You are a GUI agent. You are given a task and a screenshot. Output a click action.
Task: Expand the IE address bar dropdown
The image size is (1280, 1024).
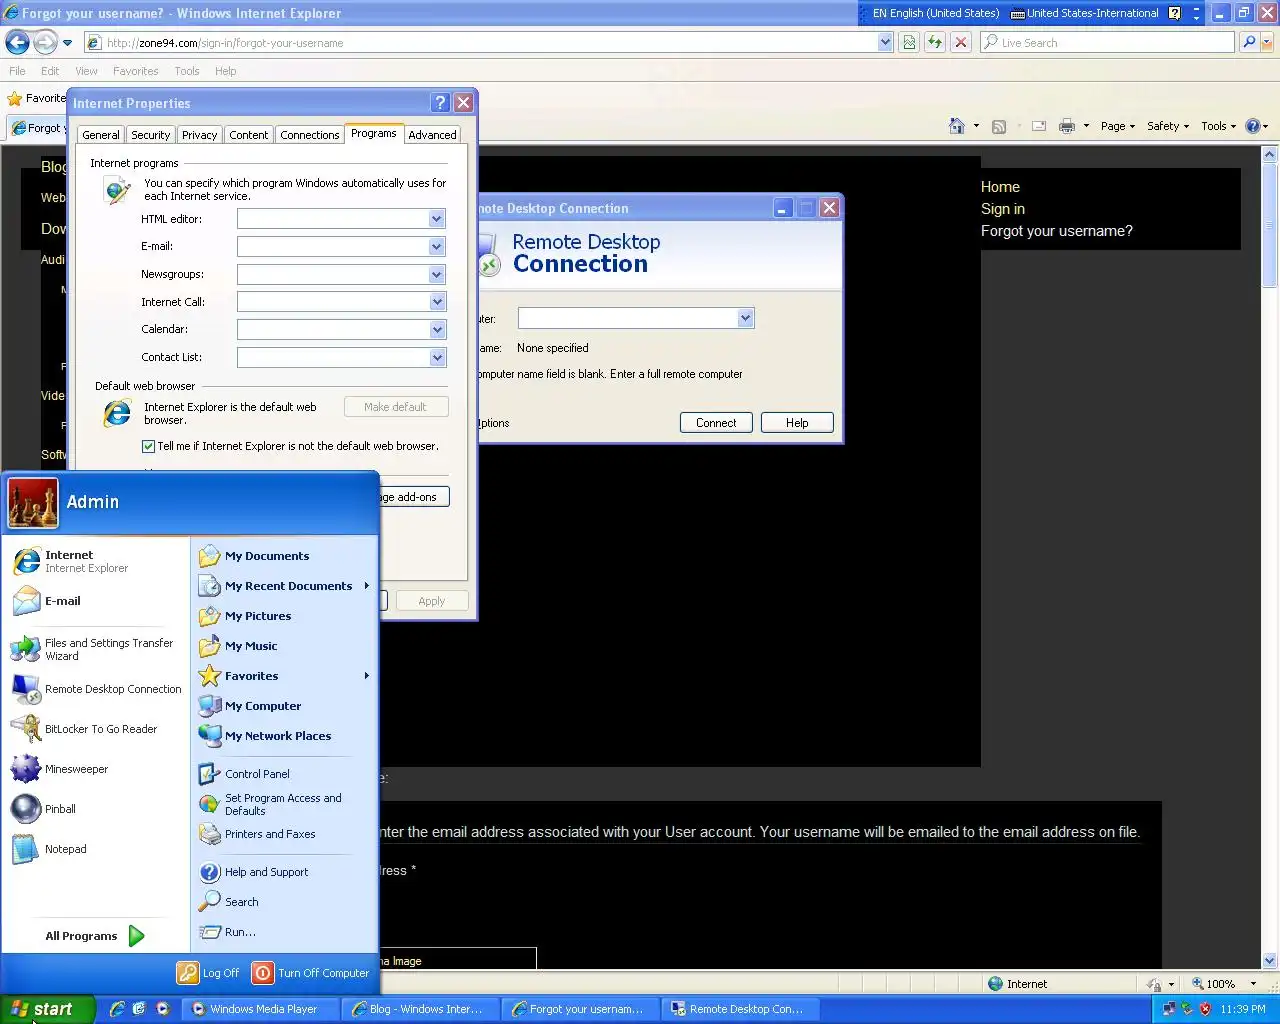(x=885, y=42)
